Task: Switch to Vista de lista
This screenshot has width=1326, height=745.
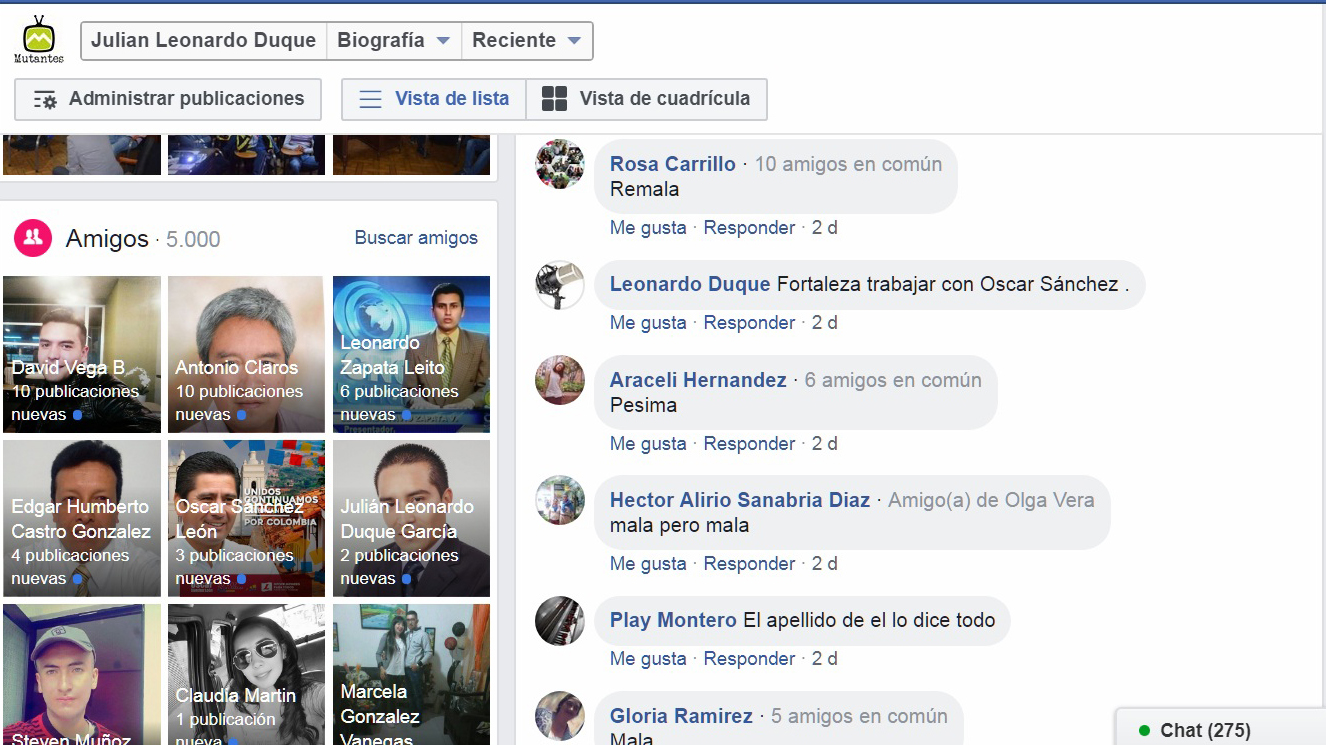Action: (434, 99)
